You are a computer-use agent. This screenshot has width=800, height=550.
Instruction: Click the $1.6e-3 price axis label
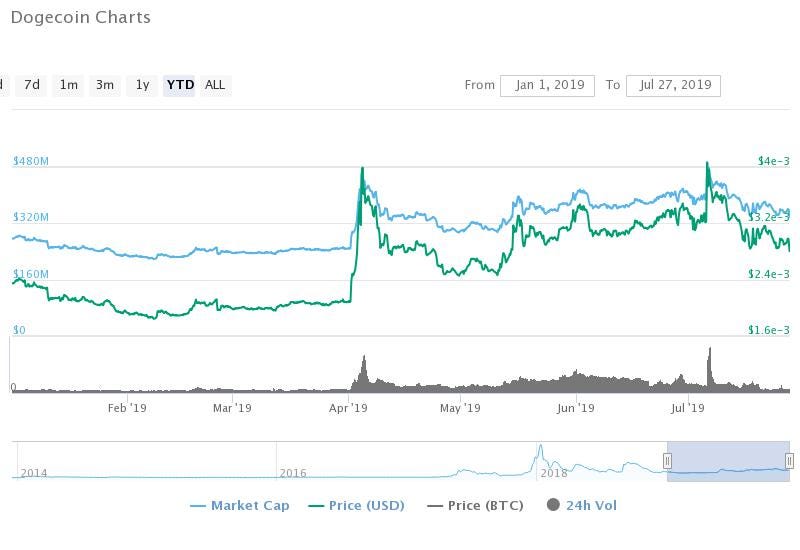769,330
